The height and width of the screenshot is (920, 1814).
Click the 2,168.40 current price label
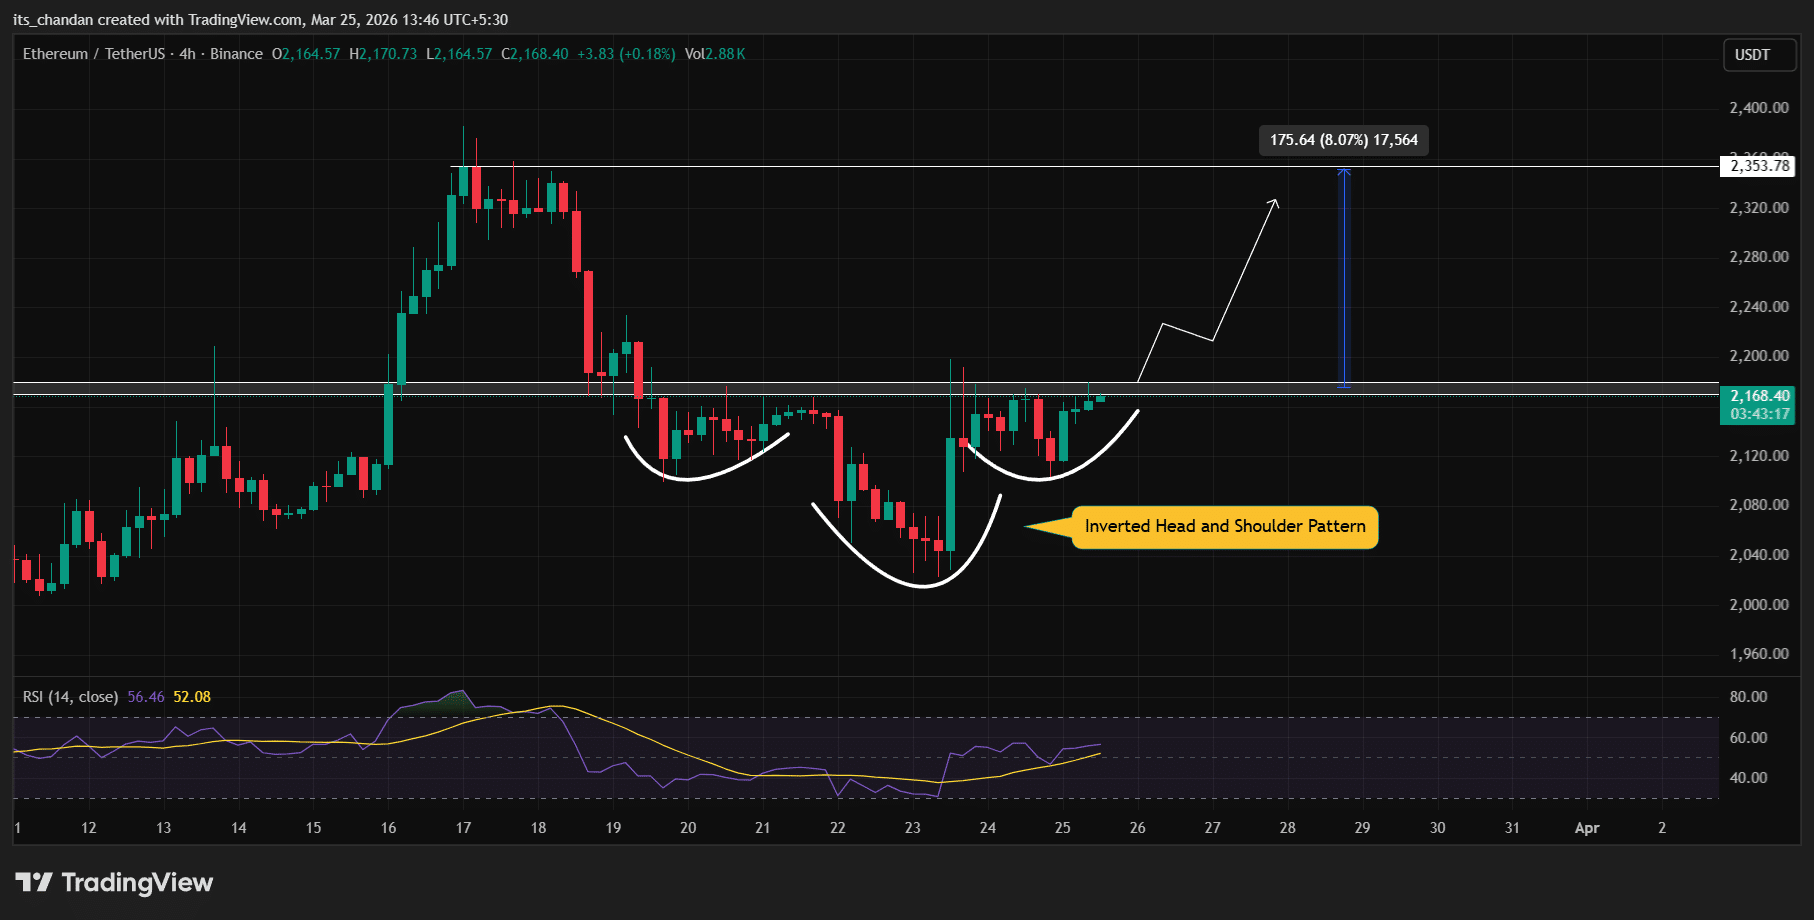[x=1759, y=397]
